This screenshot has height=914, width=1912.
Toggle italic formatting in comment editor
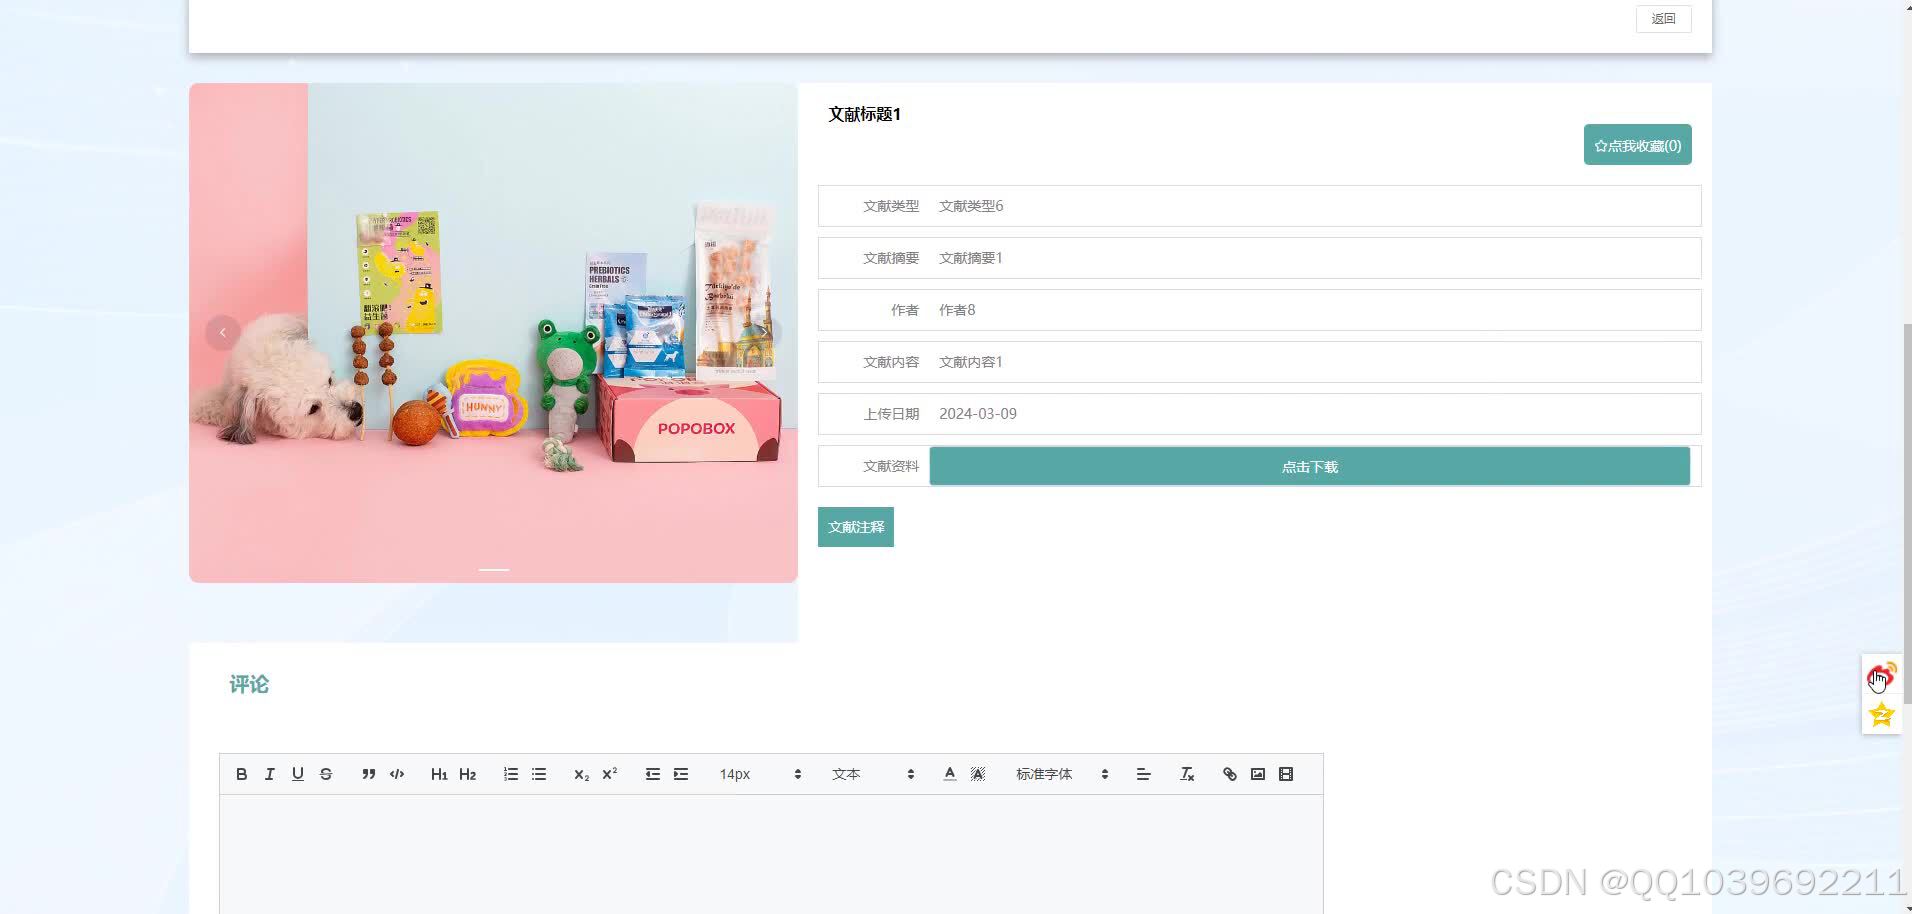[x=269, y=774]
